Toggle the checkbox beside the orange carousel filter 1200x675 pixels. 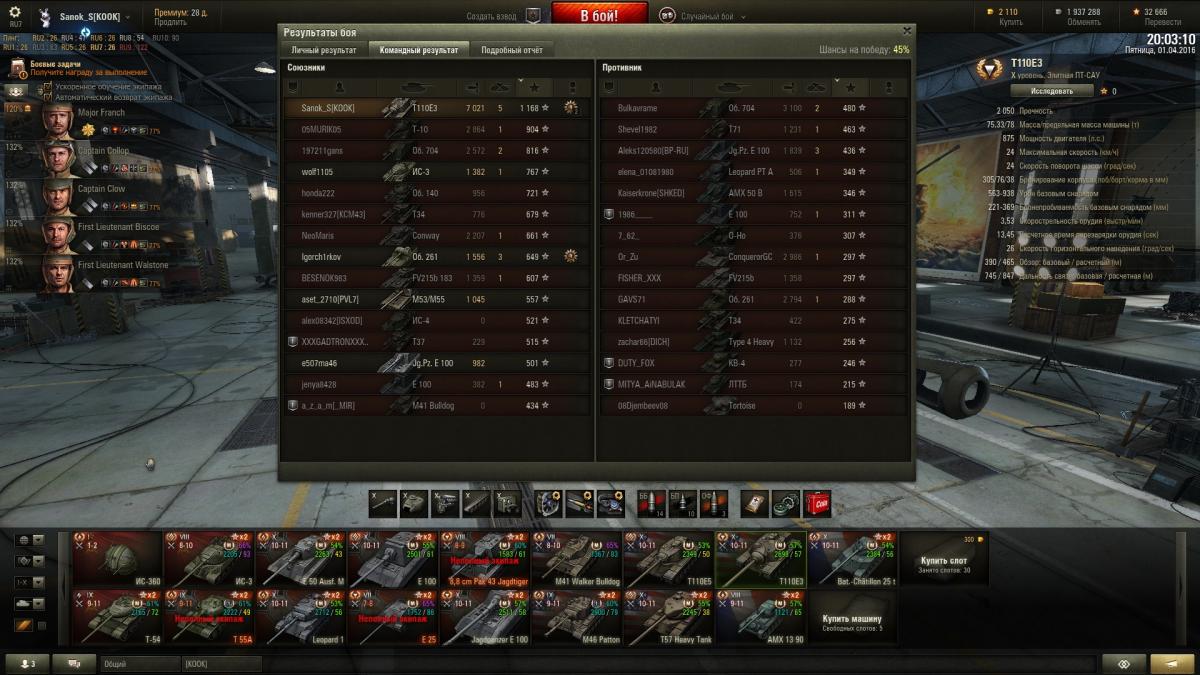point(41,626)
